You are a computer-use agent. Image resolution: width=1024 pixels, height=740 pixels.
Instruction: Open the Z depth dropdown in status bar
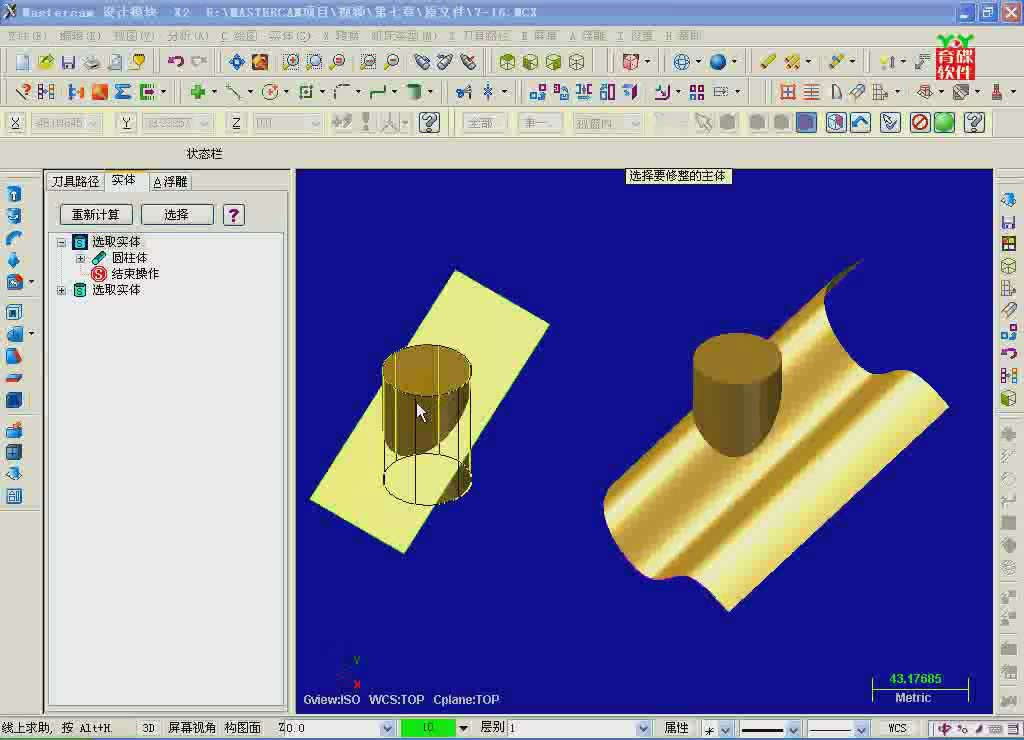point(387,728)
